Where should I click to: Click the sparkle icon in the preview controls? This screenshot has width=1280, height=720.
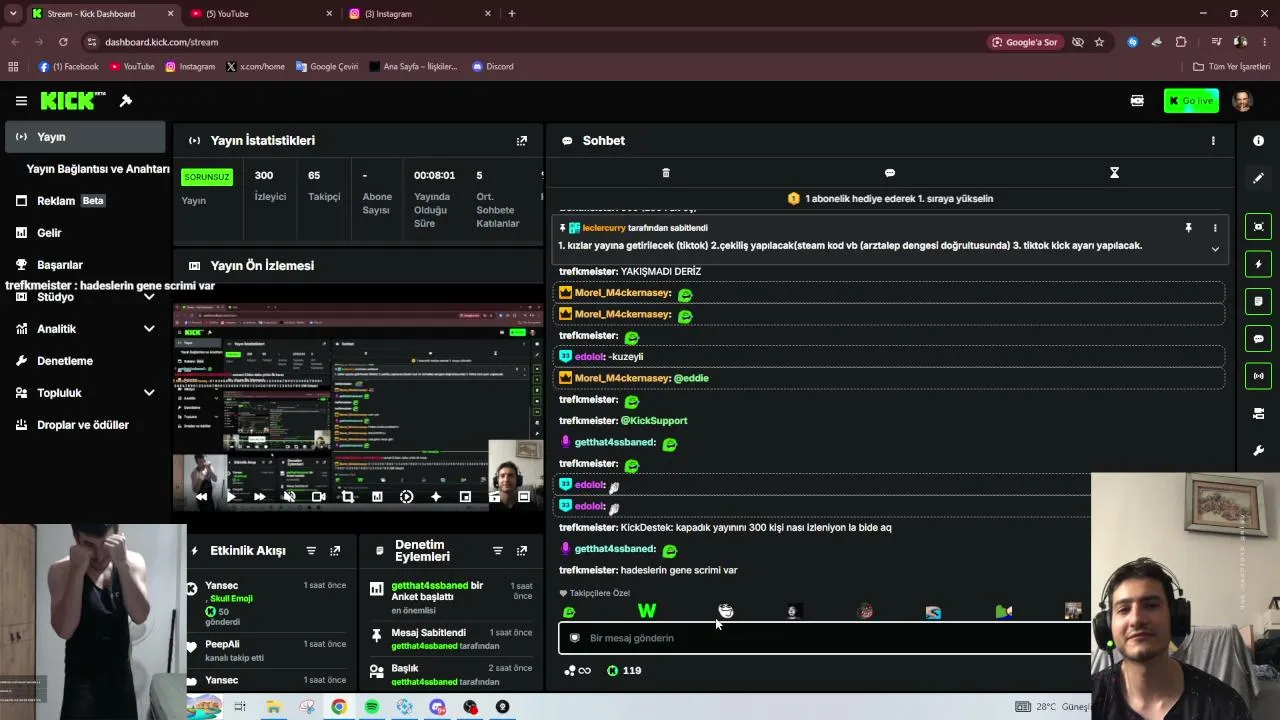(x=436, y=496)
